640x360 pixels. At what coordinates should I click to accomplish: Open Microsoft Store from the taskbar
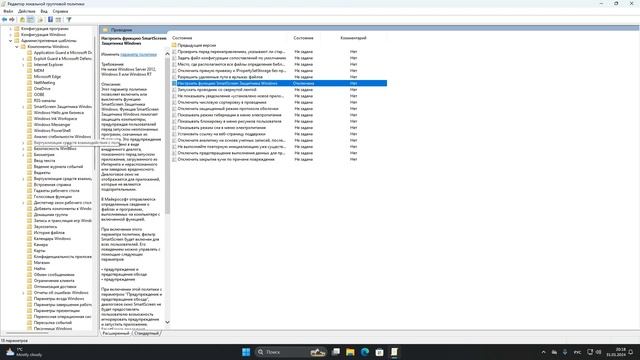coord(379,352)
